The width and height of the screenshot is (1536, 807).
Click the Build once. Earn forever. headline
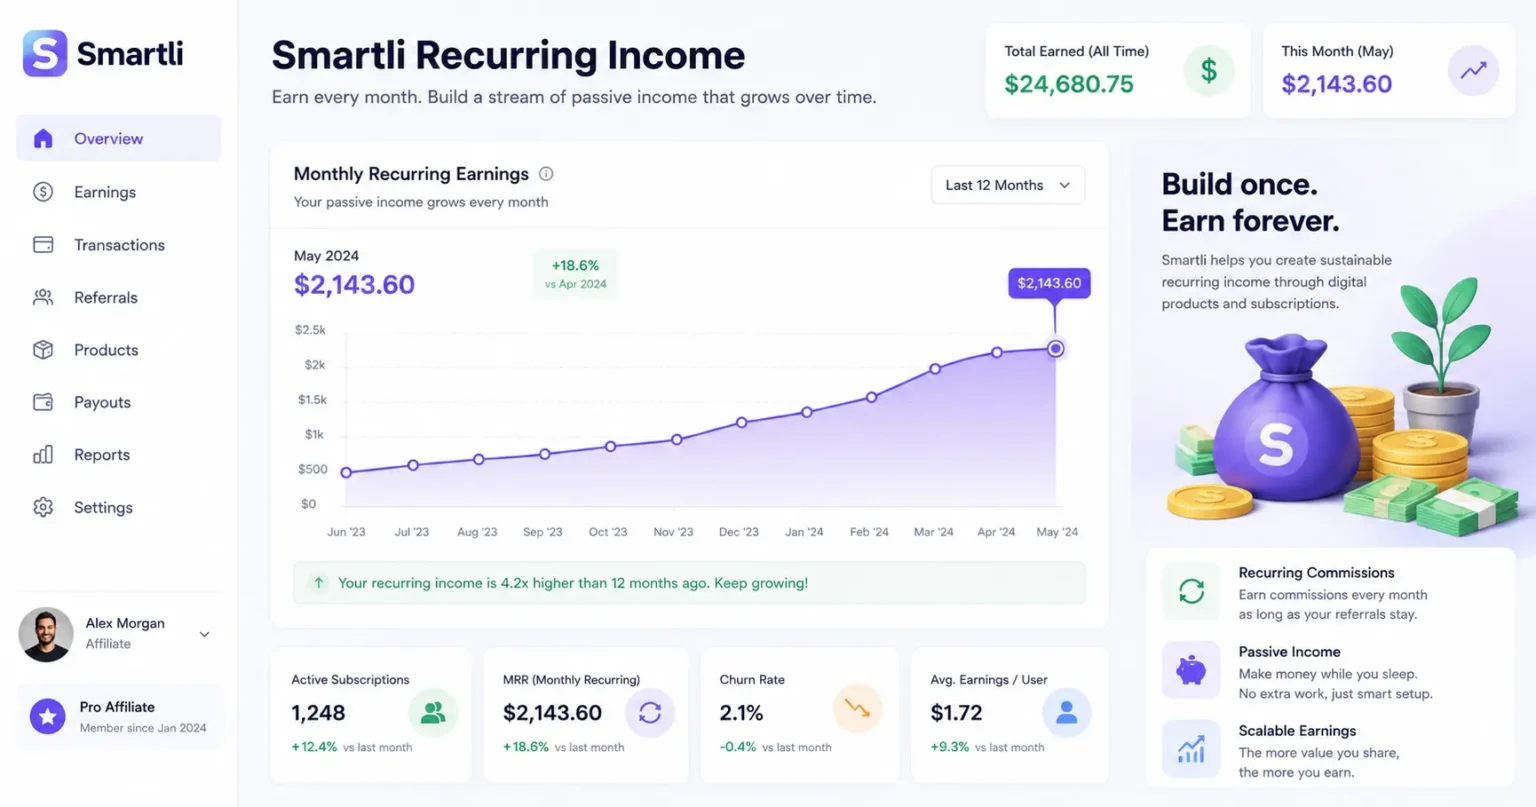(1250, 202)
